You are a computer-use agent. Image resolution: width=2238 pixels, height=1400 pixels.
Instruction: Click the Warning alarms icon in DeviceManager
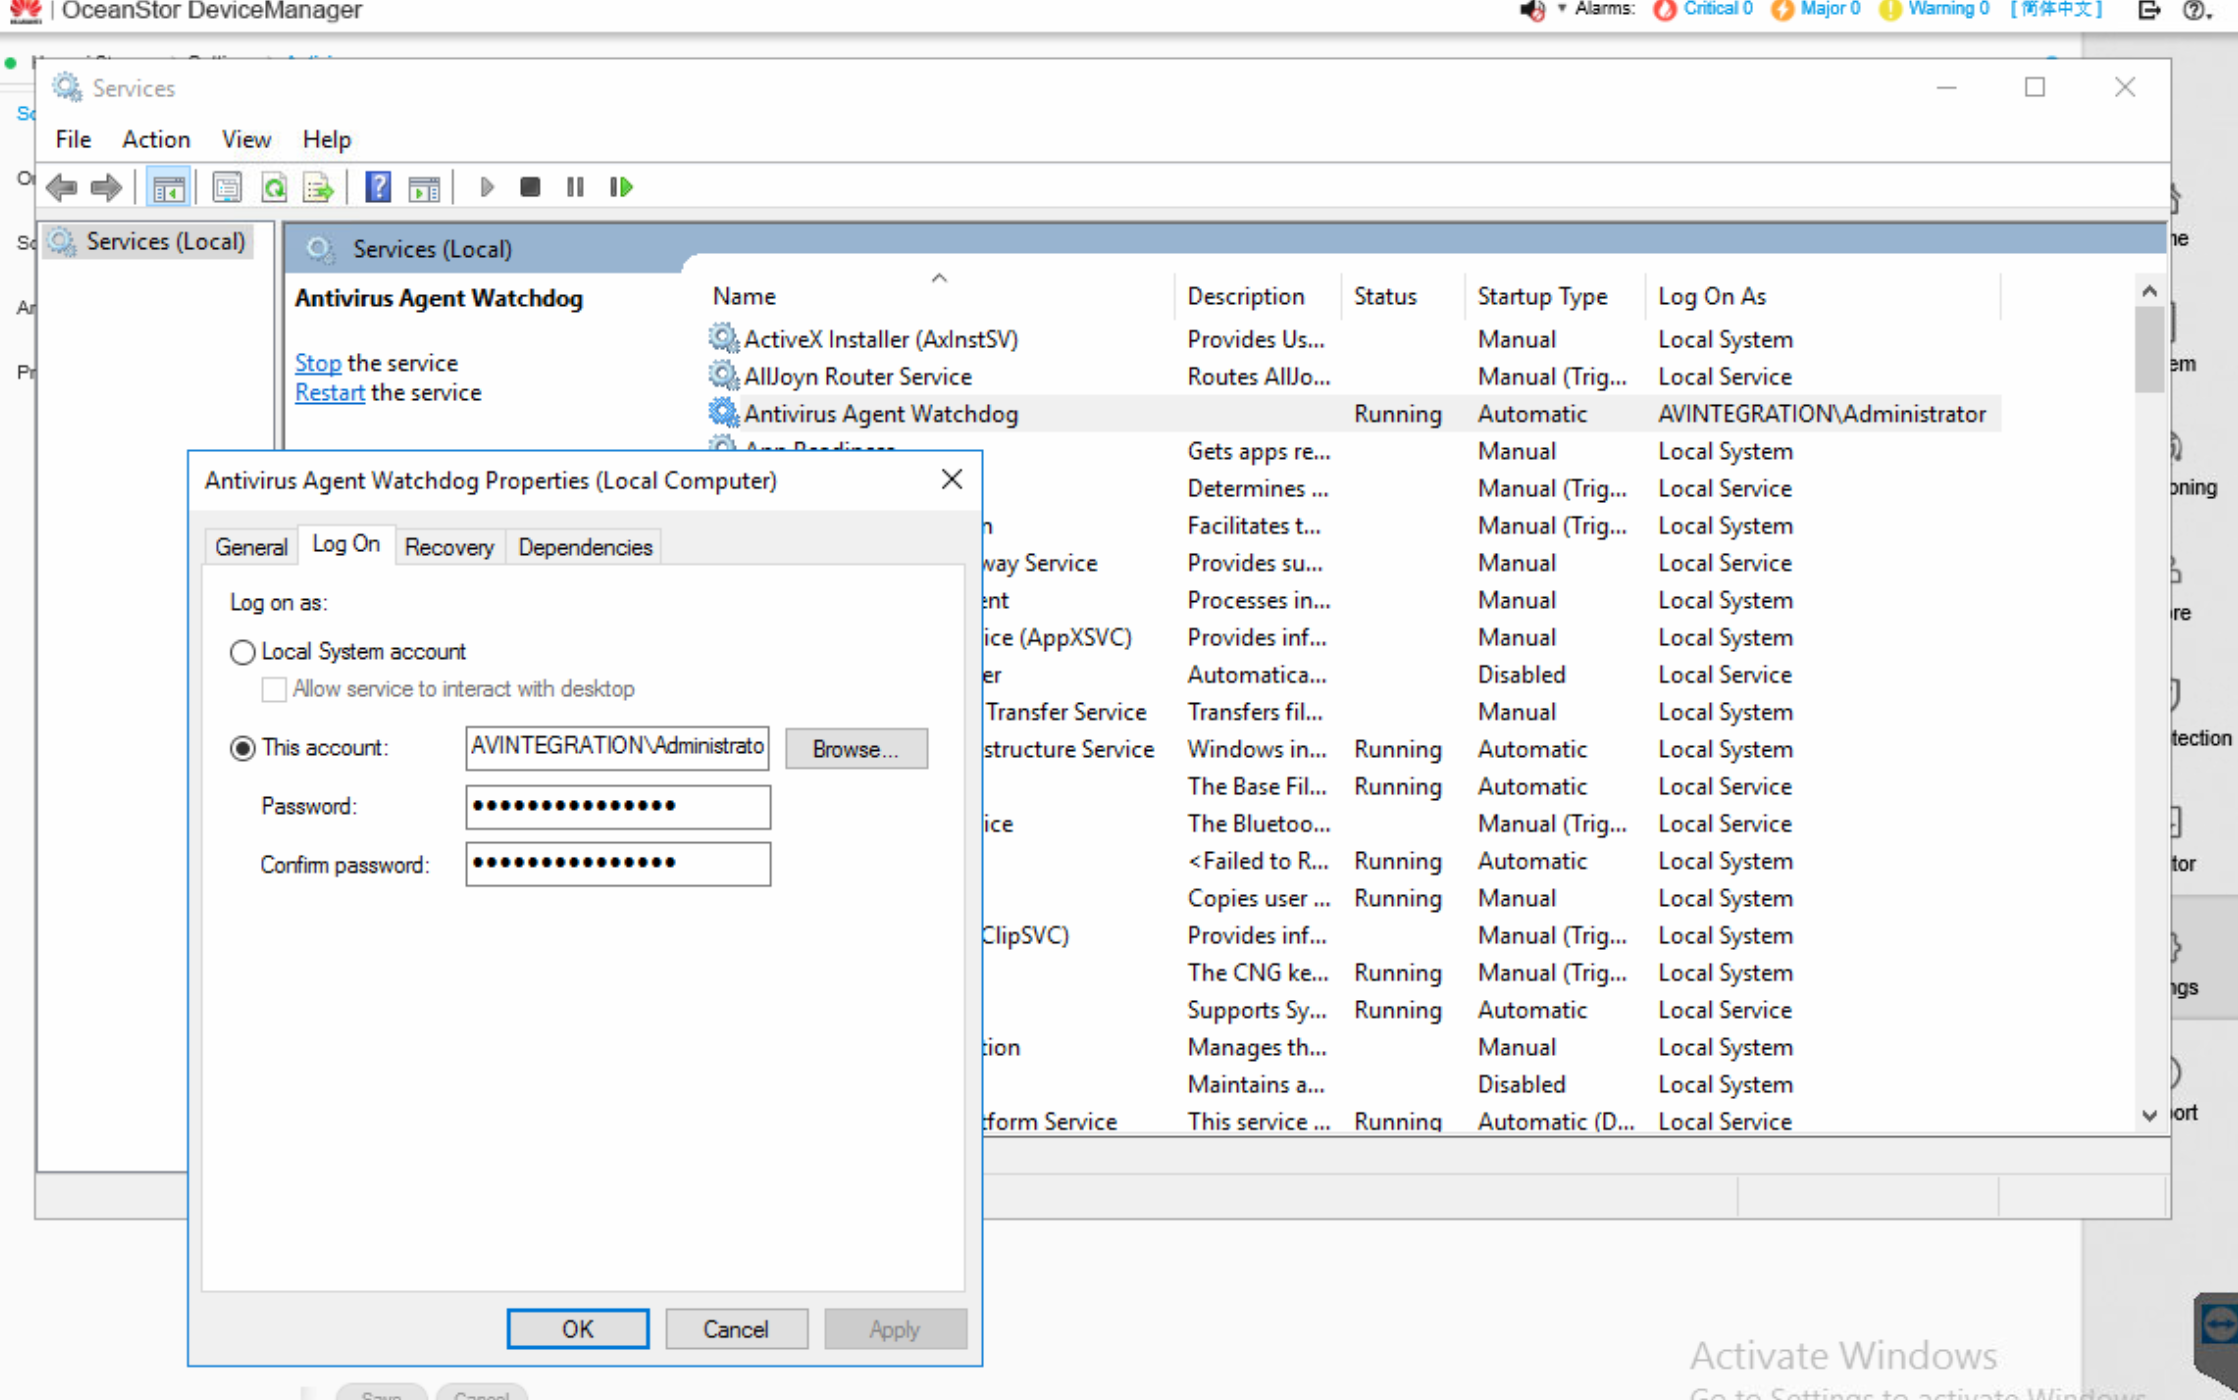pyautogui.click(x=1889, y=10)
